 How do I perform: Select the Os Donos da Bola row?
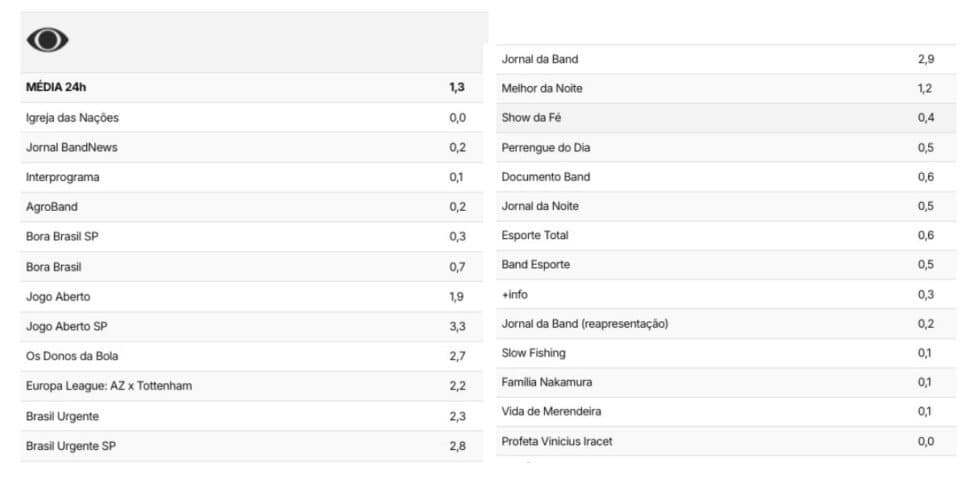(x=252, y=356)
